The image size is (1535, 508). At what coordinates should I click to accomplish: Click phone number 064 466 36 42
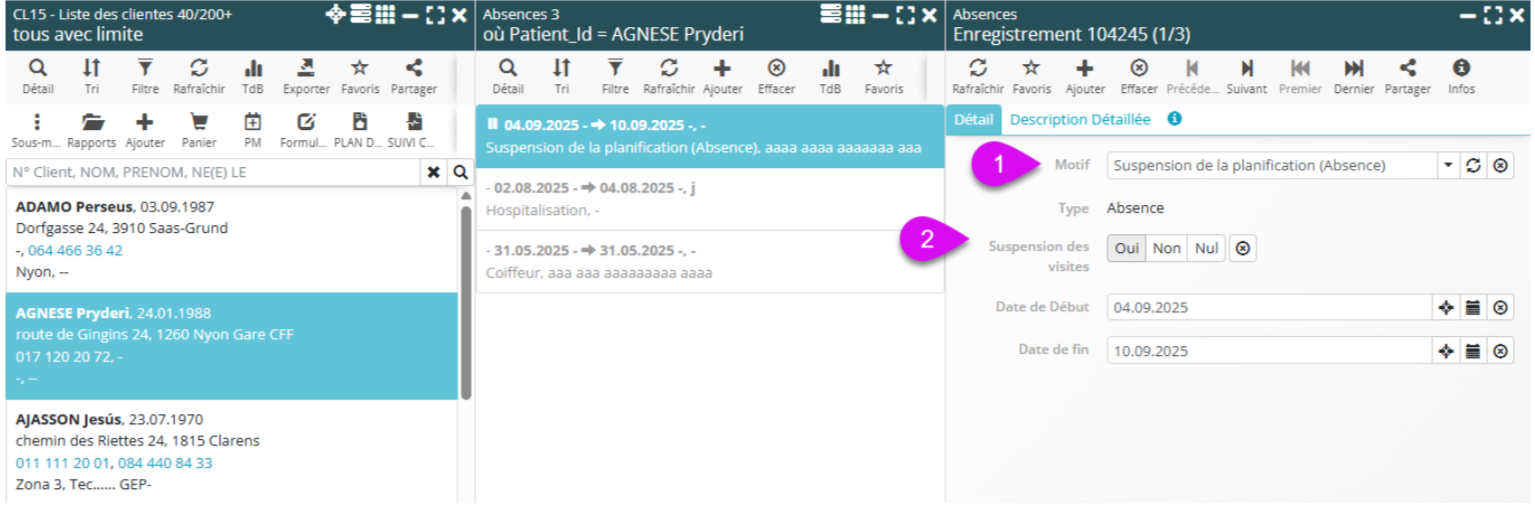tap(75, 251)
